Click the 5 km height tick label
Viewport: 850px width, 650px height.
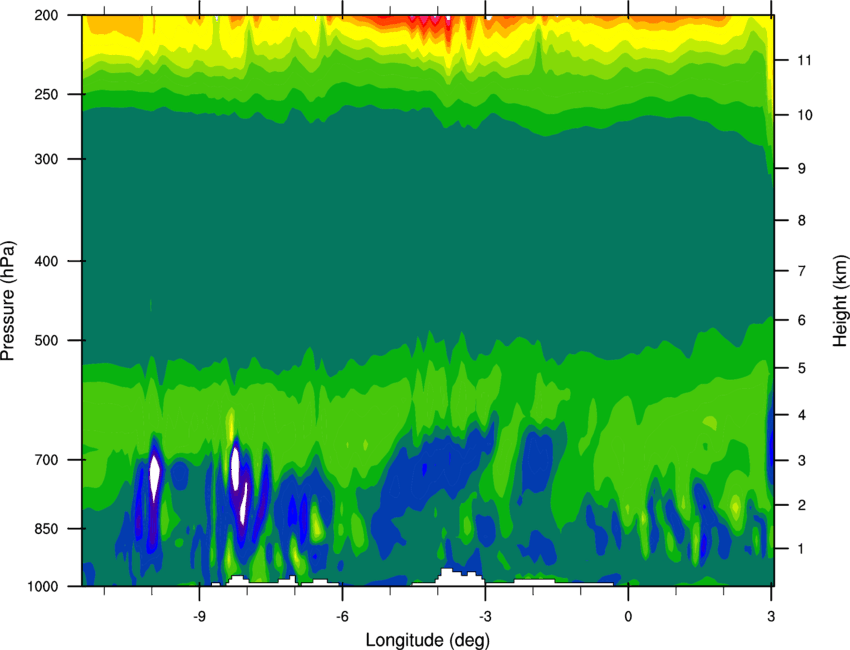coord(802,368)
